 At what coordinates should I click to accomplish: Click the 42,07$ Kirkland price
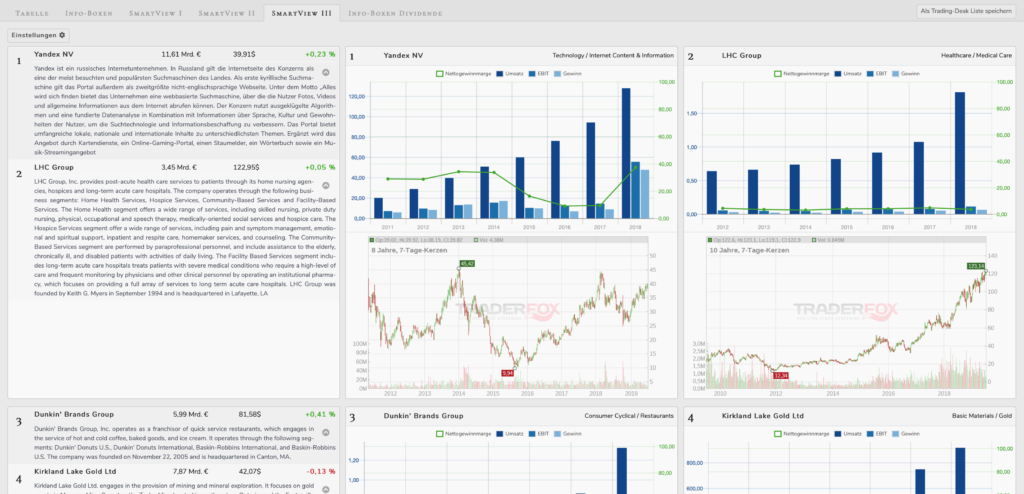(x=250, y=471)
